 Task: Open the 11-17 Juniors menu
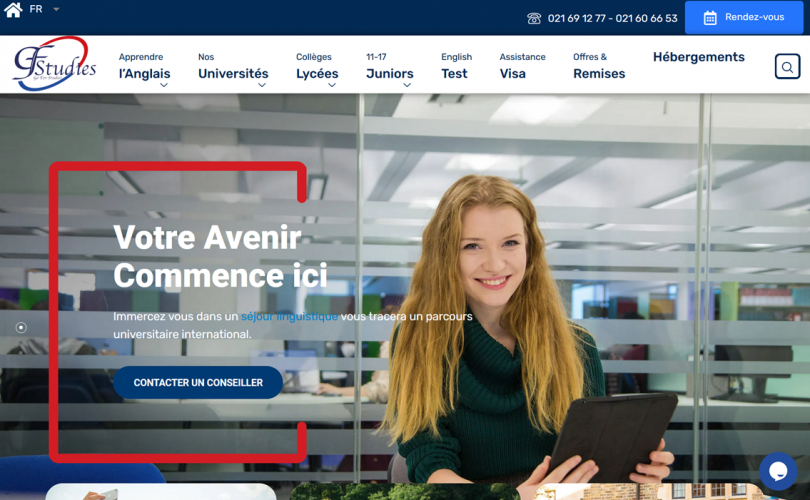(x=390, y=66)
